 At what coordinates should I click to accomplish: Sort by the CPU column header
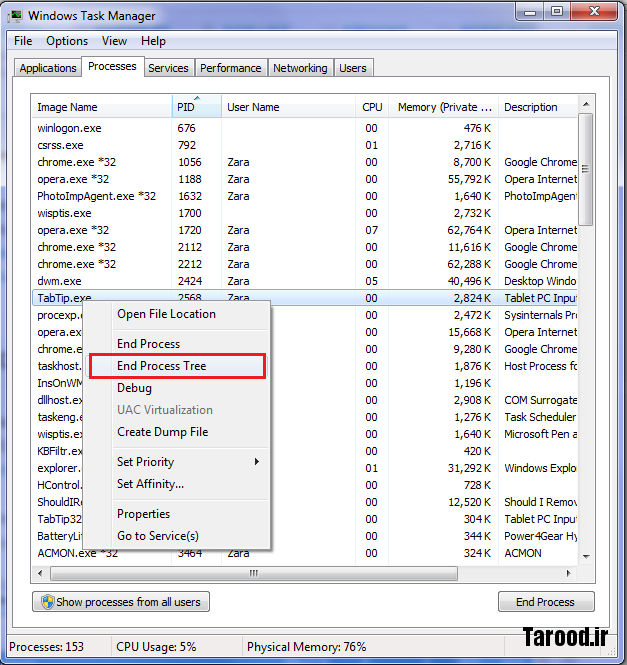coord(372,107)
